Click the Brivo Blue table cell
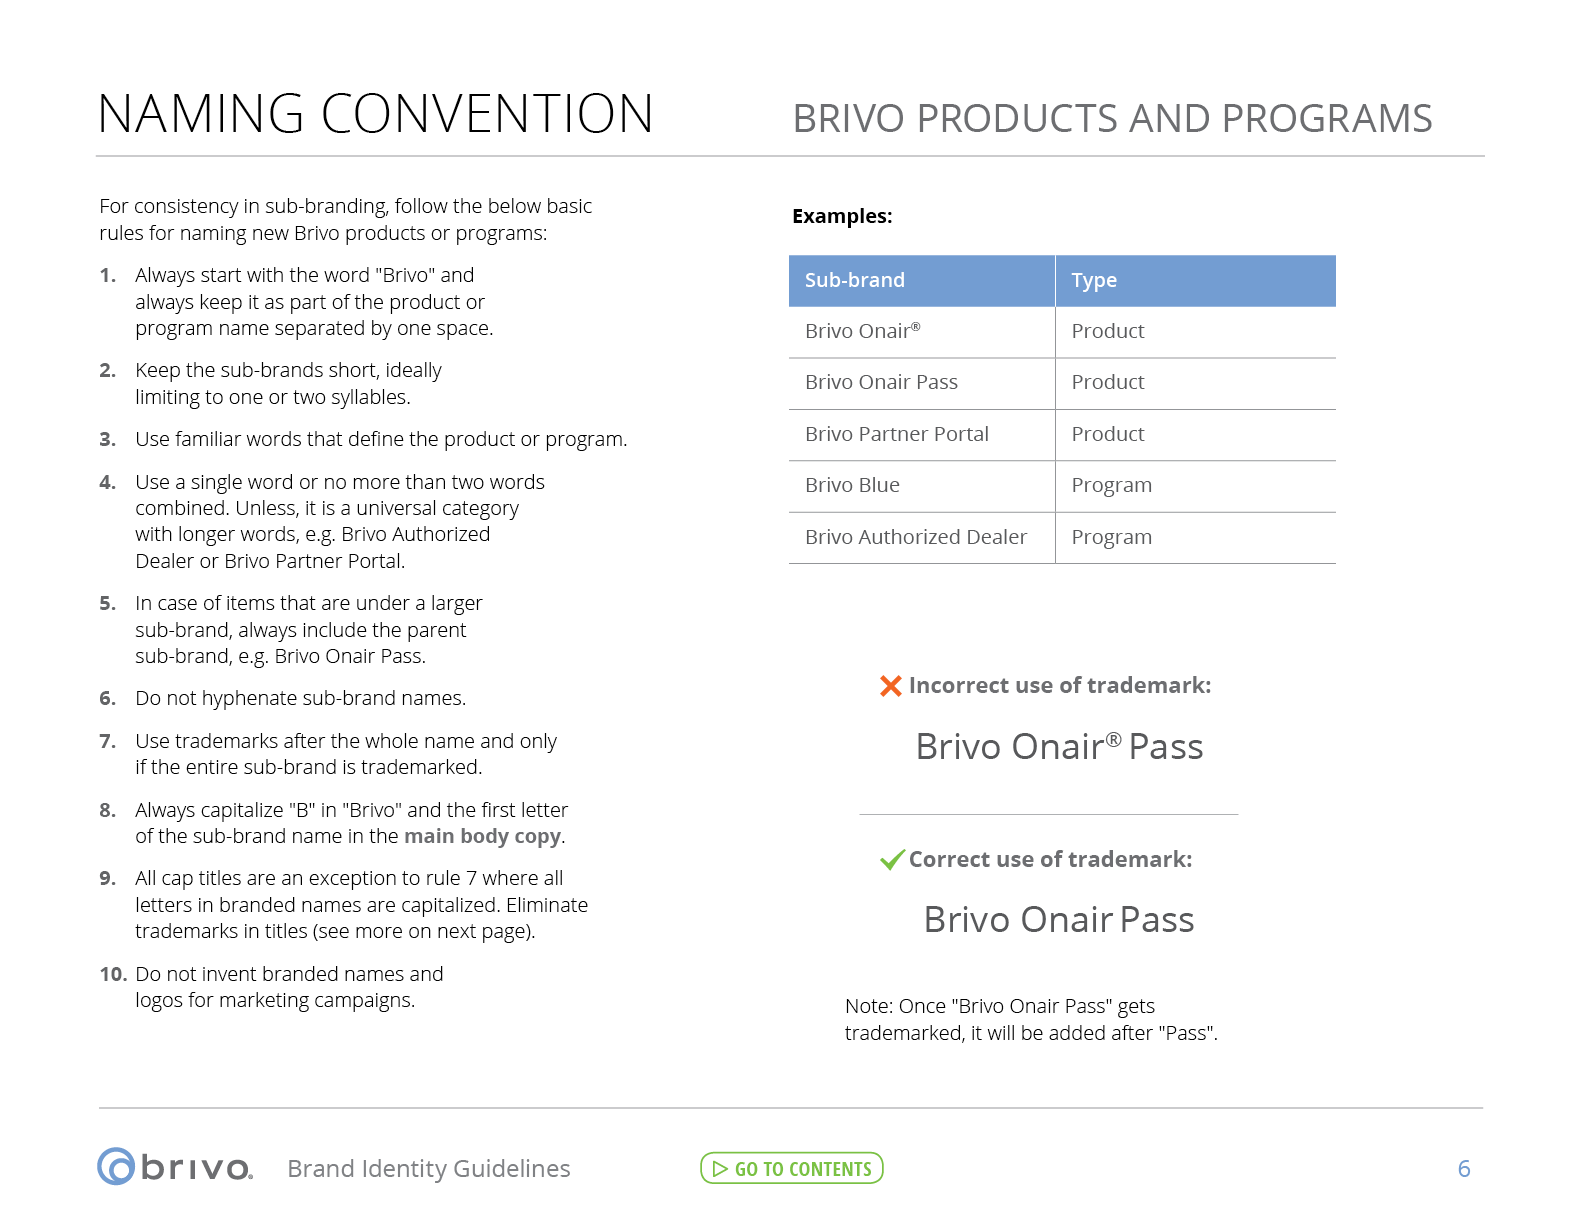 coord(852,486)
